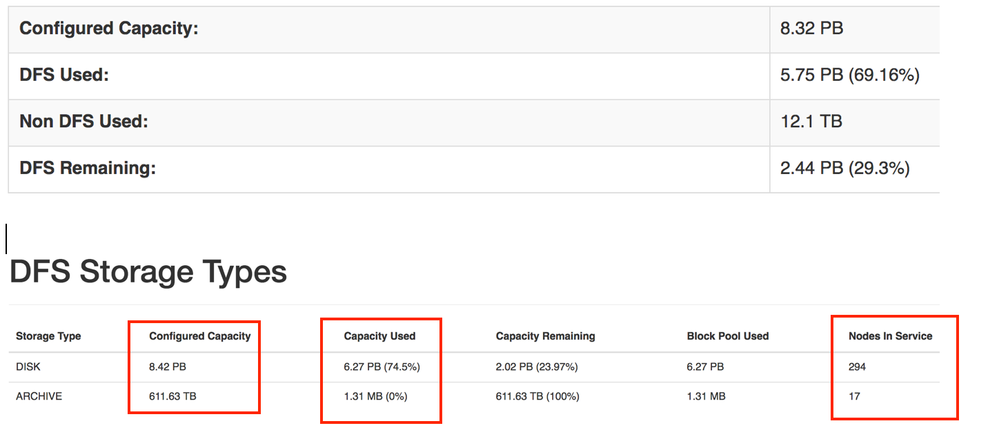Screen dimensions: 999x442
Task: Click the Storage Type column header
Action: pos(49,336)
